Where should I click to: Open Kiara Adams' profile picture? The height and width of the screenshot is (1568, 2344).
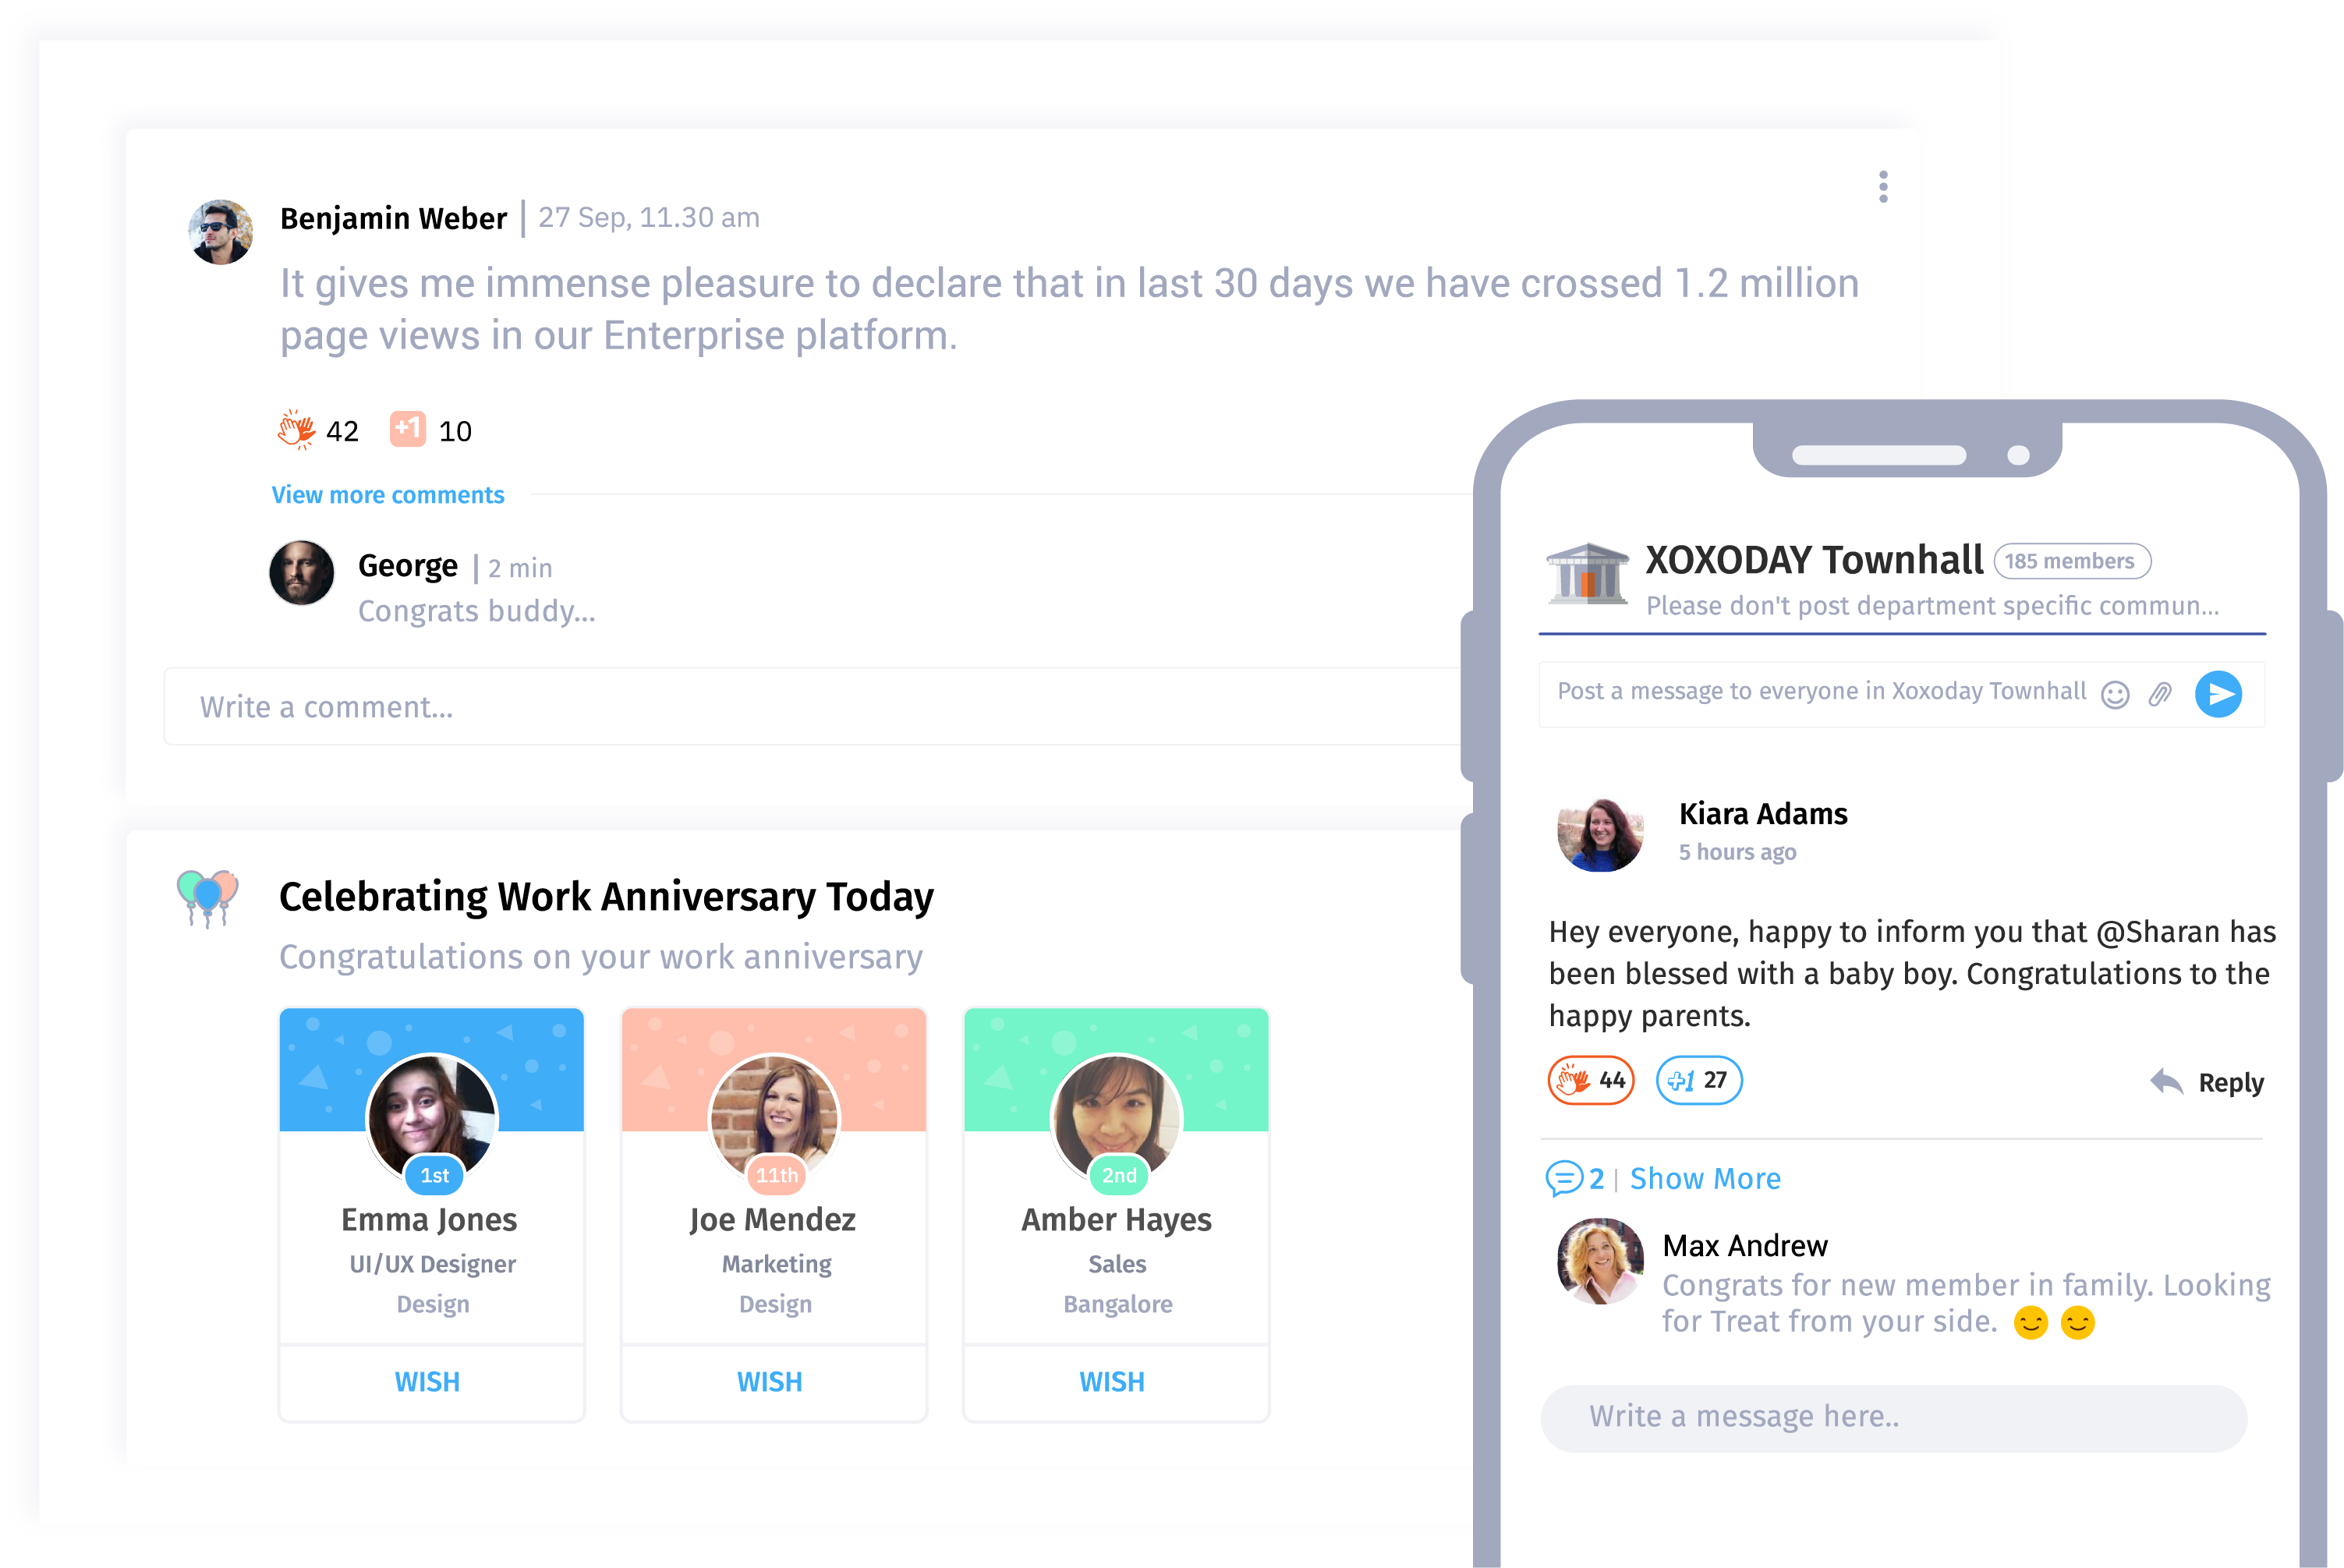(1601, 834)
